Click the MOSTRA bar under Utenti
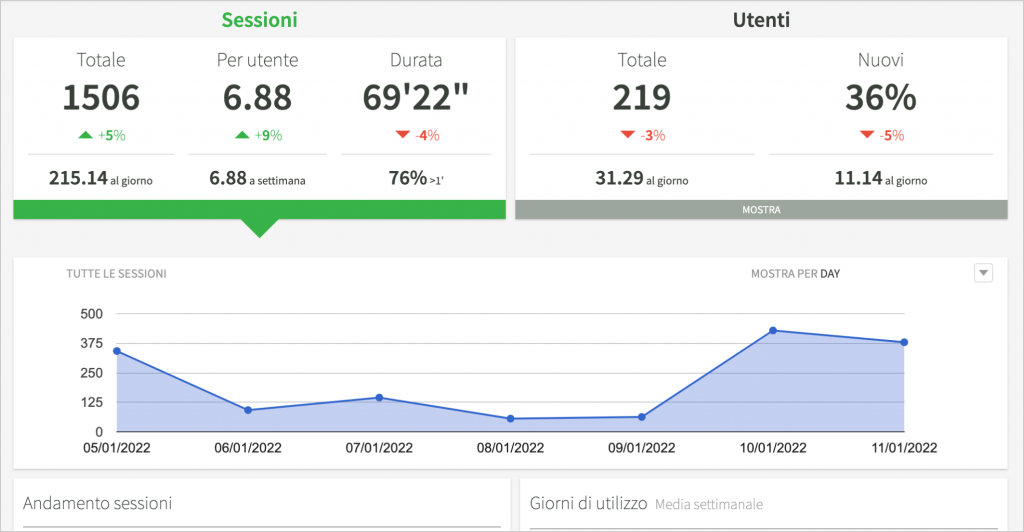This screenshot has width=1024, height=532. tap(761, 210)
